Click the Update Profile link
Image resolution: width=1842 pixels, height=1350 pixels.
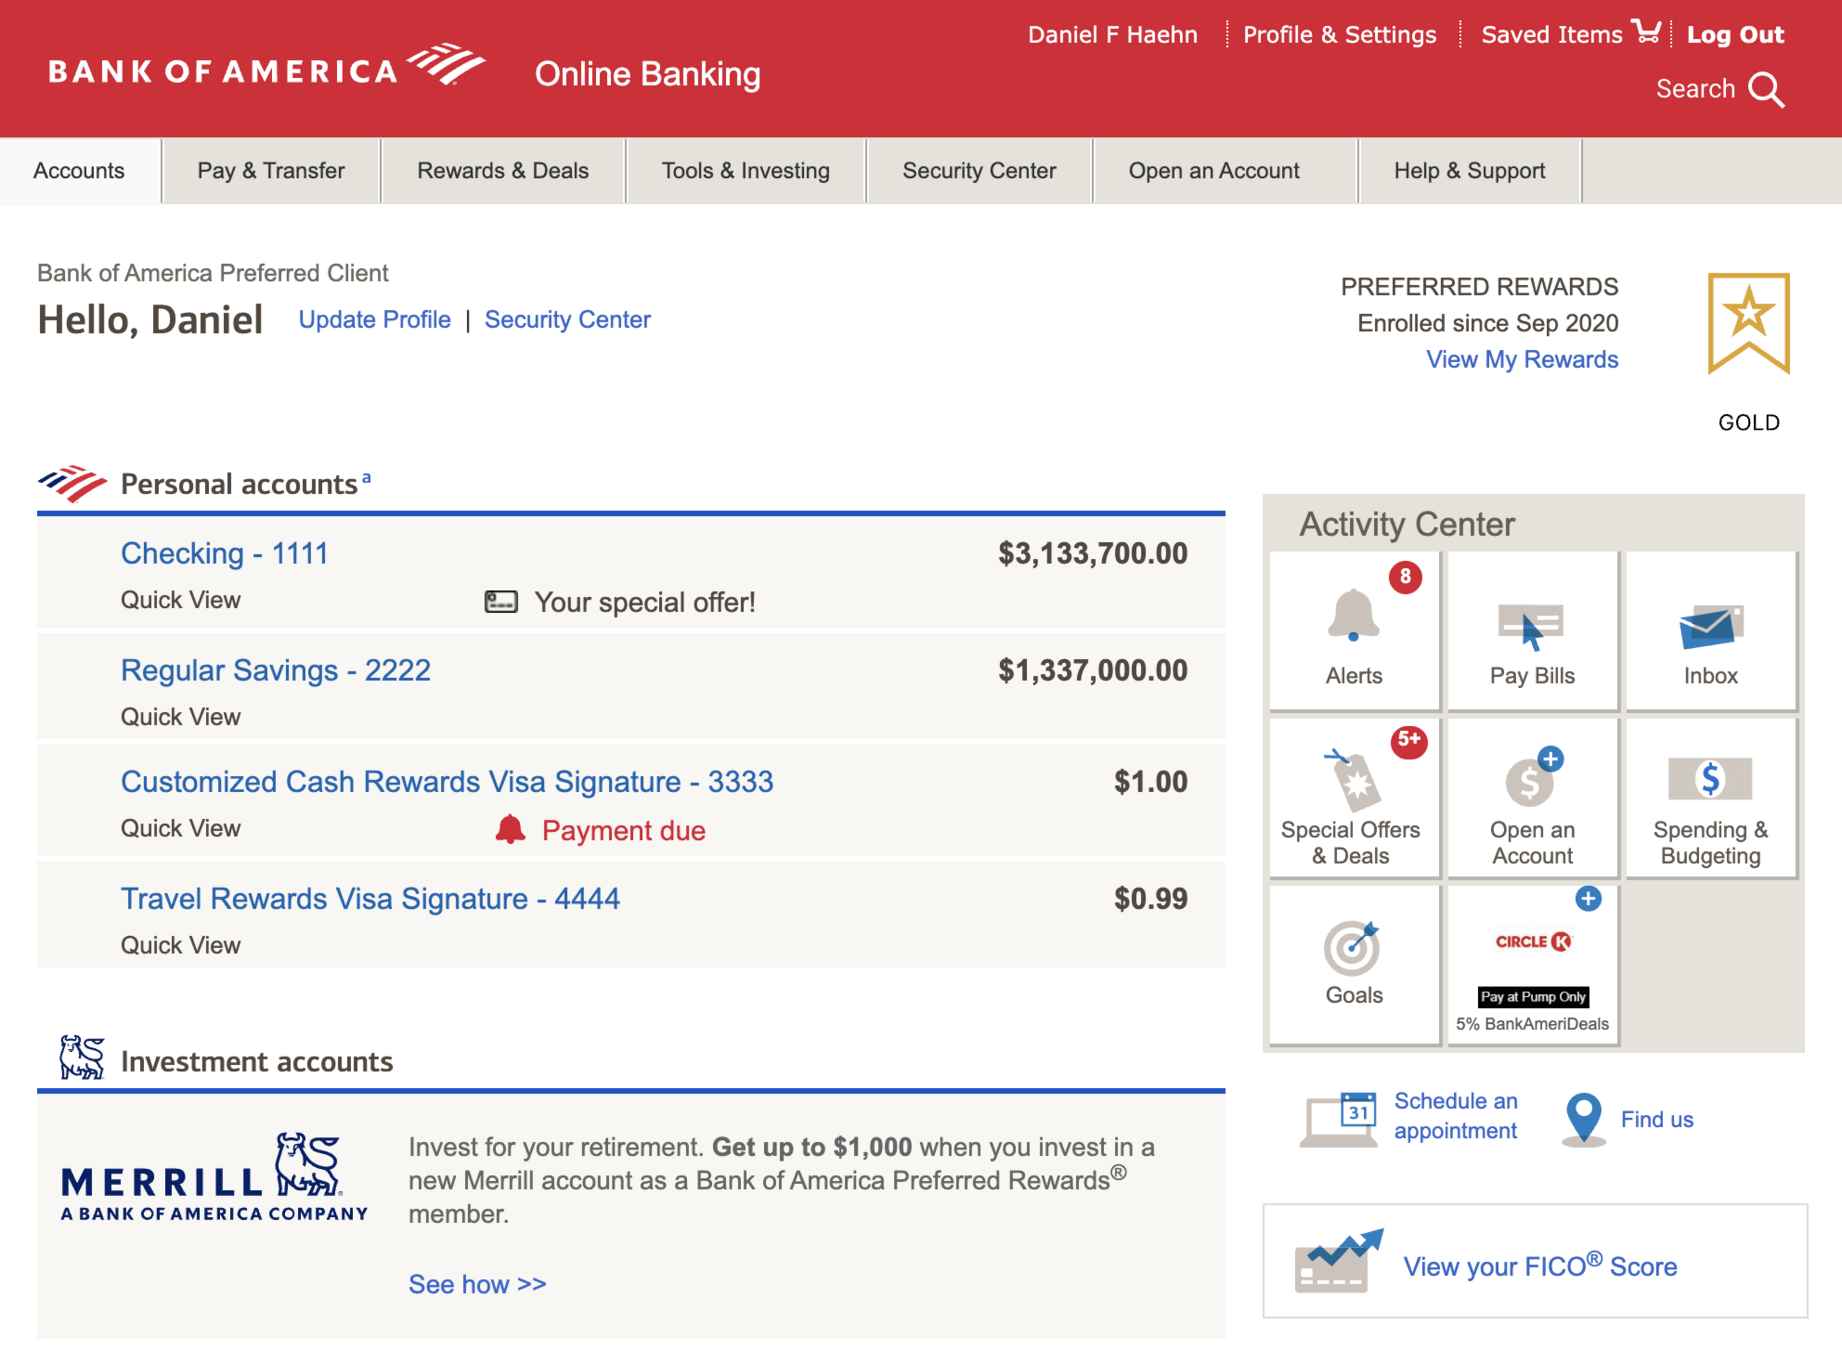(x=375, y=319)
